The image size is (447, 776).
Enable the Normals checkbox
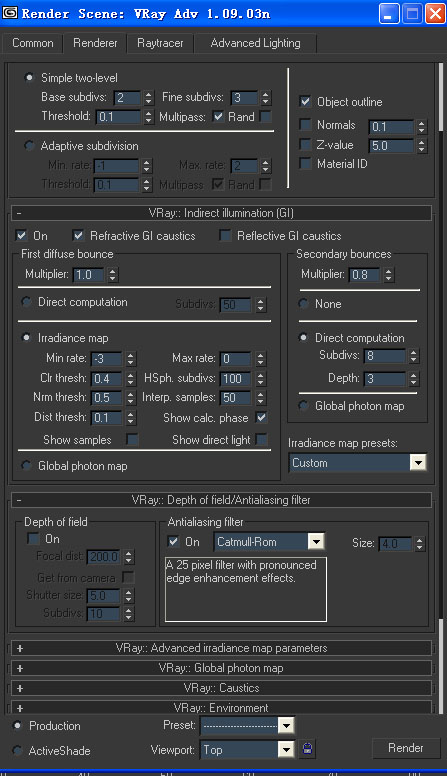point(305,124)
